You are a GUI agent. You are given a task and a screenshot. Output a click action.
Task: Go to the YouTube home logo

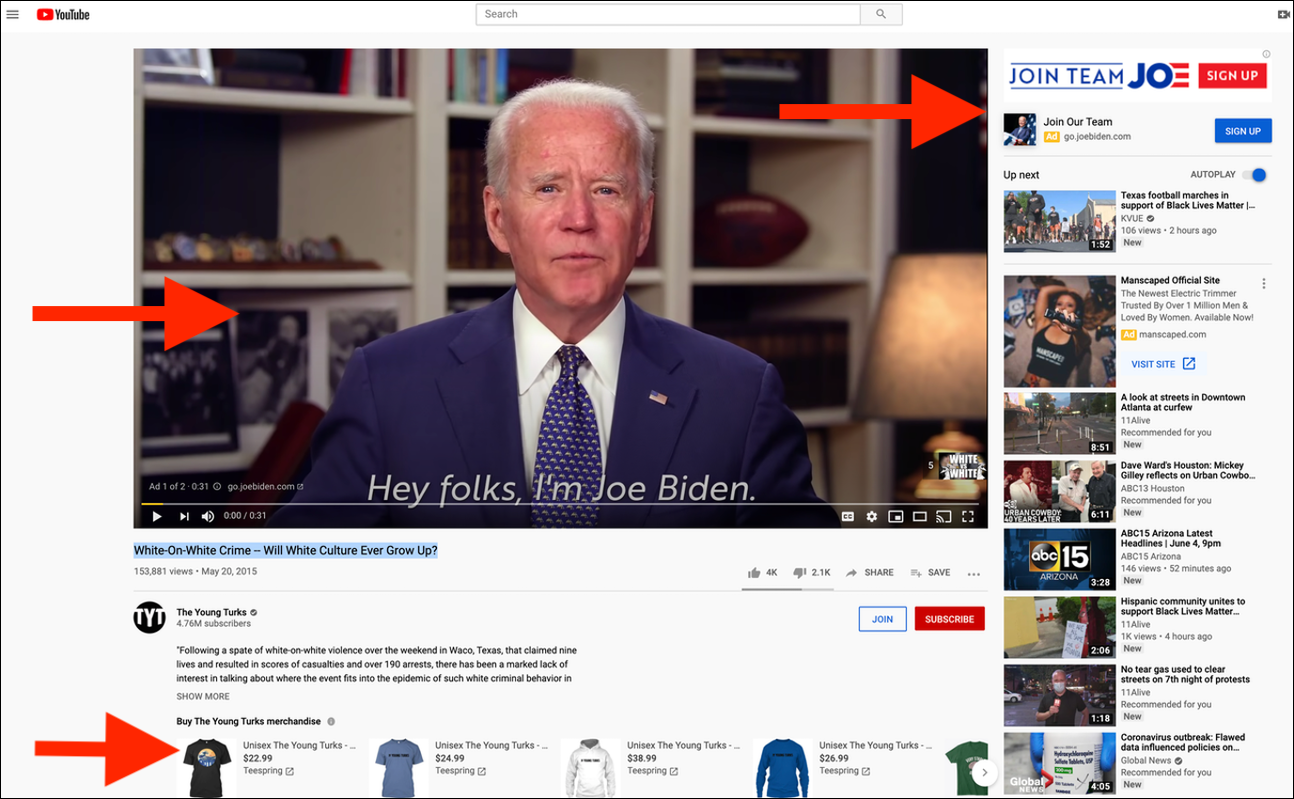tap(63, 14)
